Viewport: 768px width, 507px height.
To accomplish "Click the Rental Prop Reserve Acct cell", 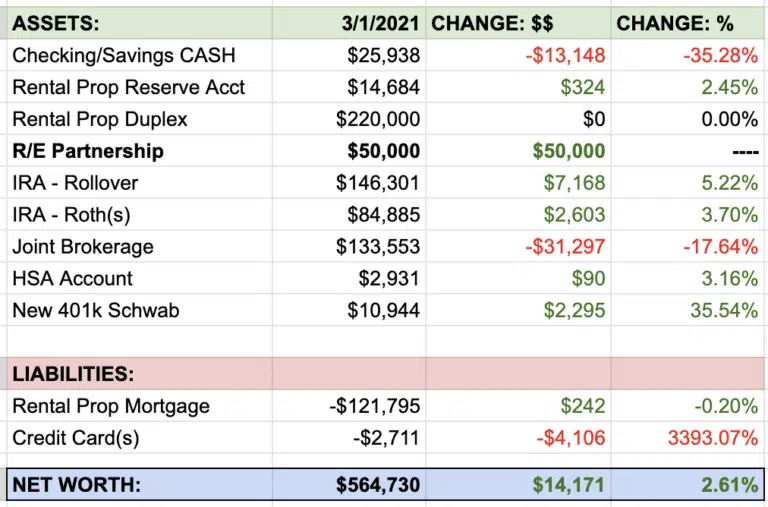I will [128, 87].
